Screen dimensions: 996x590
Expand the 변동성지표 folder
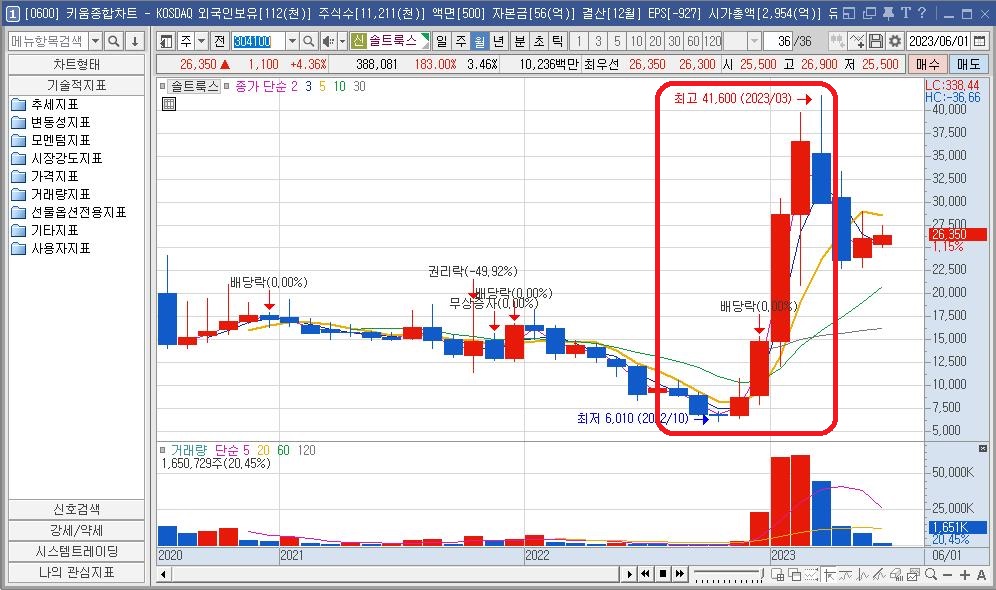click(51, 122)
